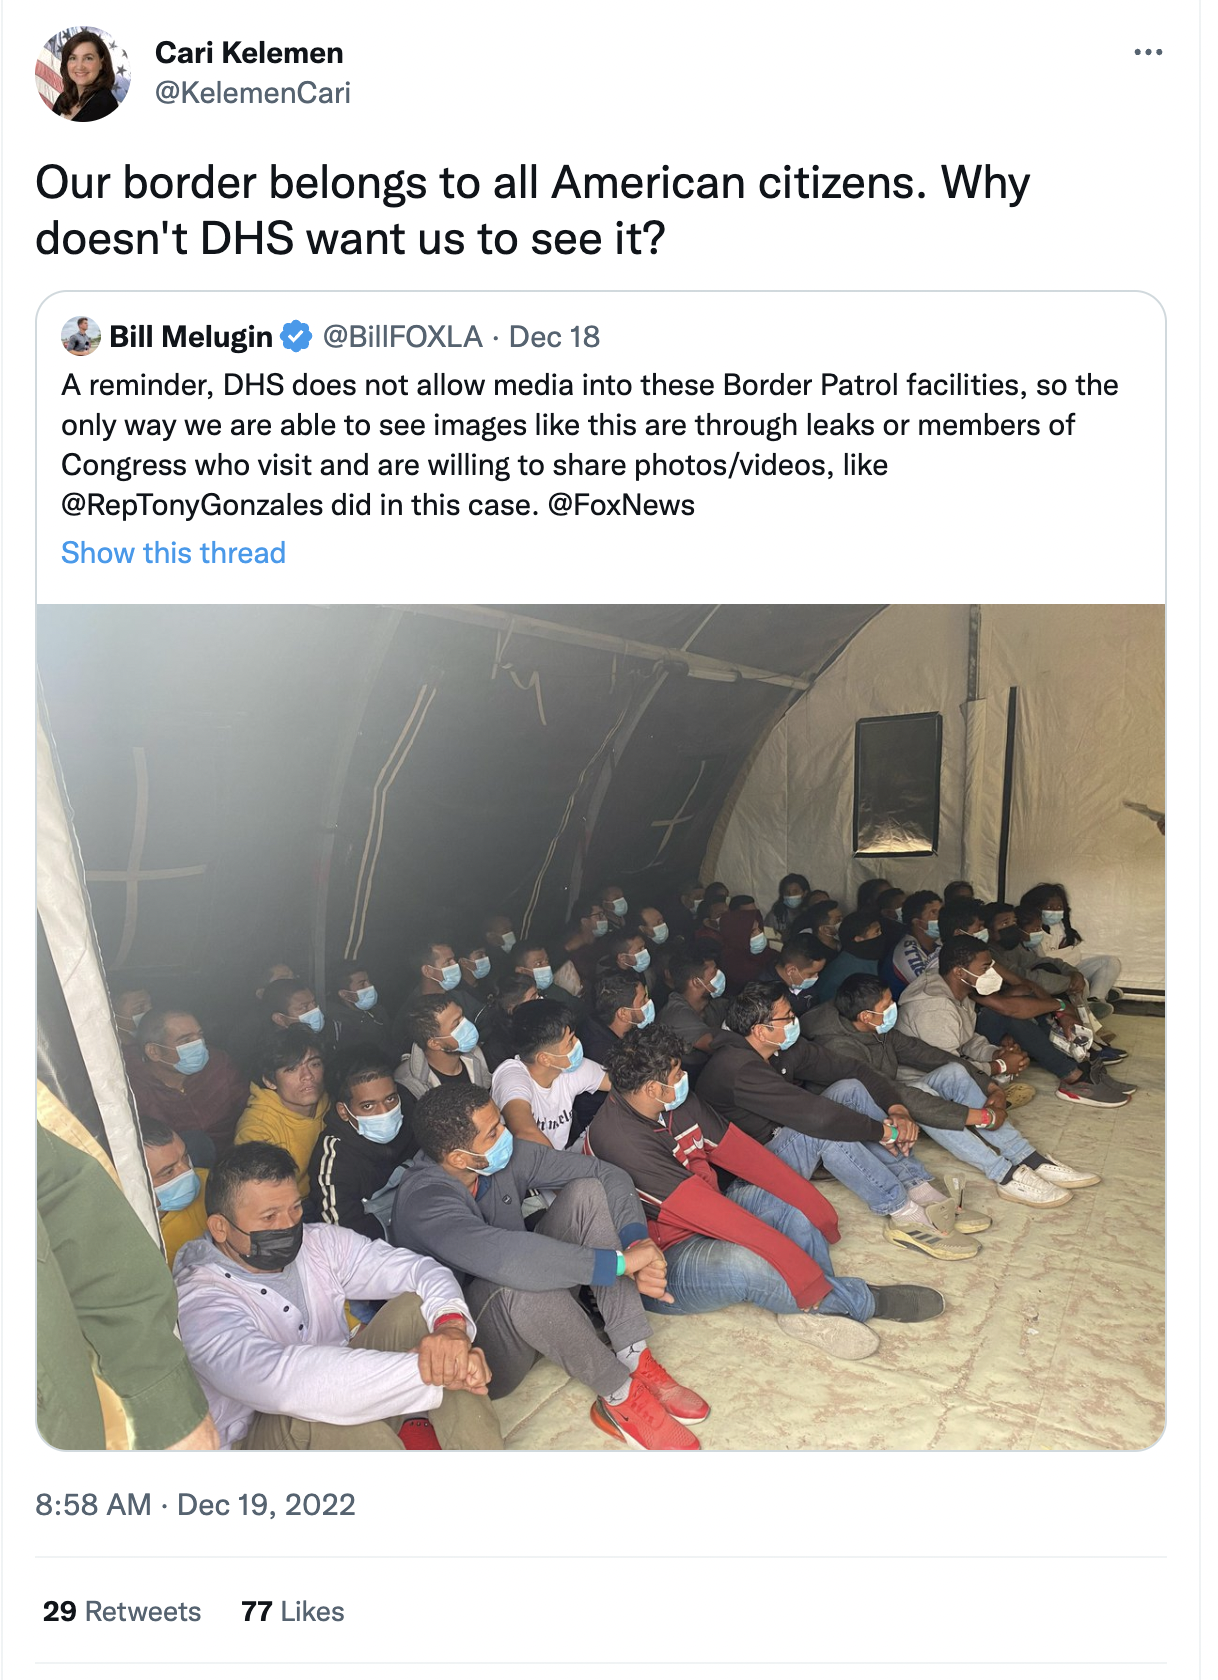This screenshot has width=1218, height=1680.
Task: Open Cari Kelemen's profile avatar
Action: pos(83,74)
